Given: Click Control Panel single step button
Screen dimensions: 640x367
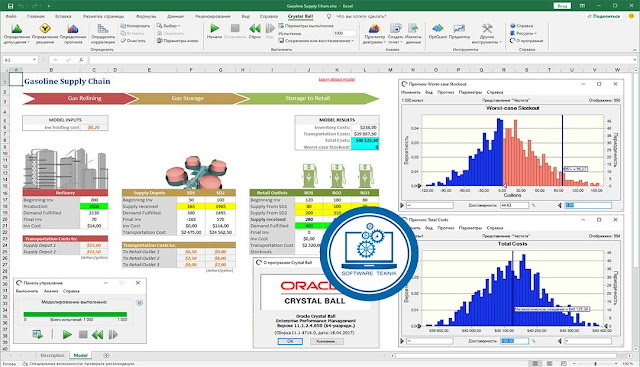Looking at the screenshot, I should [113, 335].
